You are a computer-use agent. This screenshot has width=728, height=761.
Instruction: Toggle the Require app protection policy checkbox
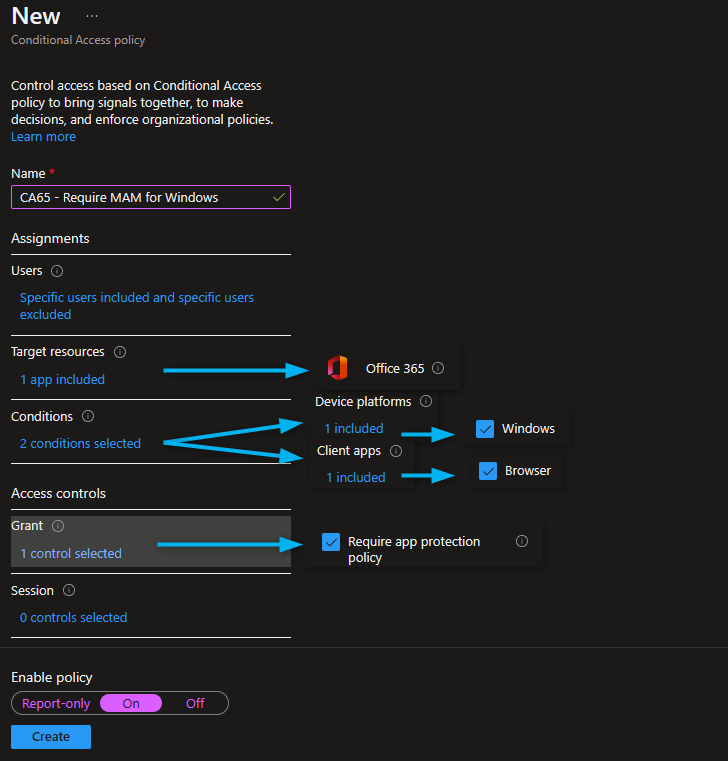click(331, 542)
